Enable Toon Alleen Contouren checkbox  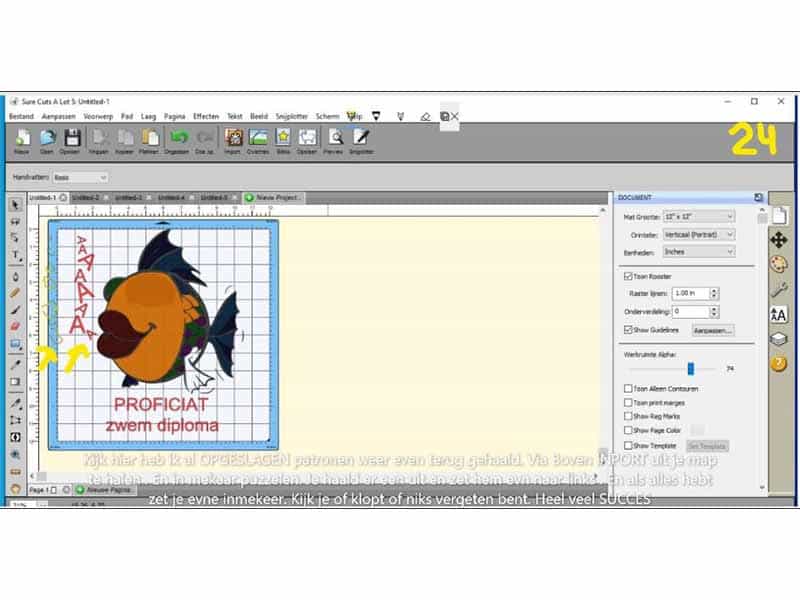click(x=628, y=388)
